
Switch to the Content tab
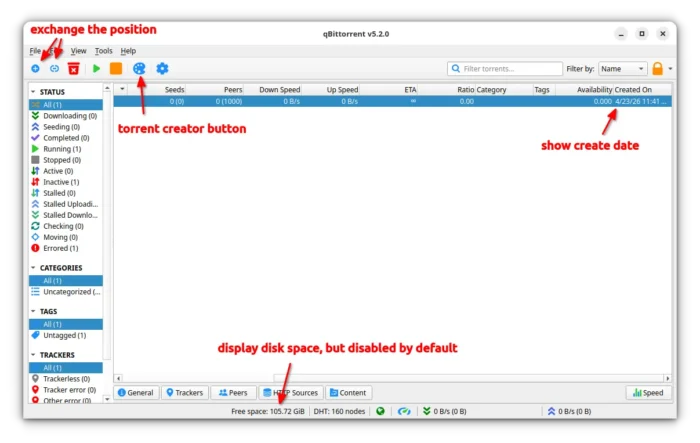point(348,393)
